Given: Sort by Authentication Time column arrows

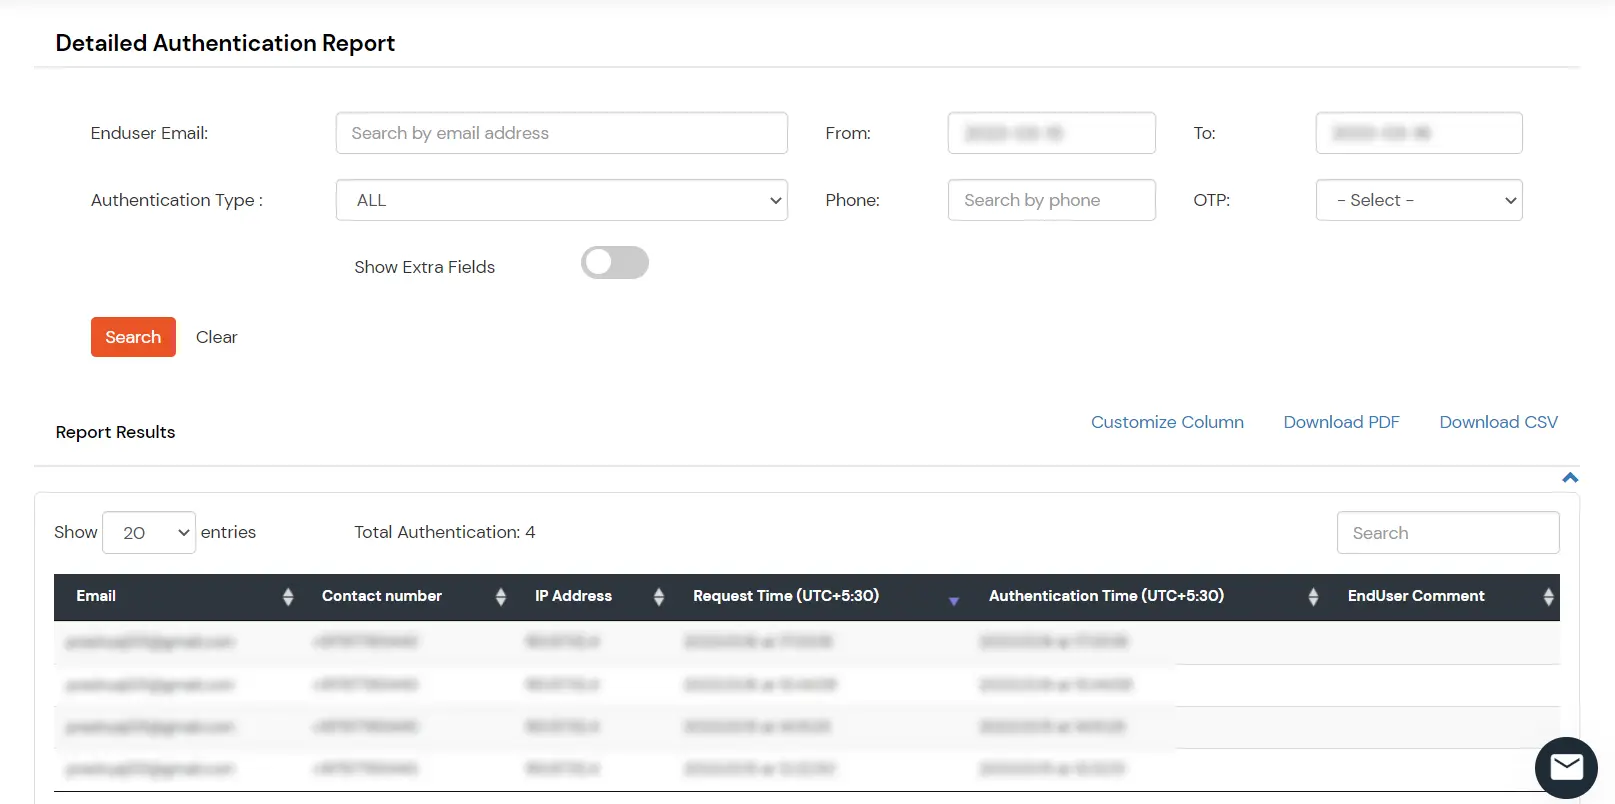Looking at the screenshot, I should coord(1313,597).
